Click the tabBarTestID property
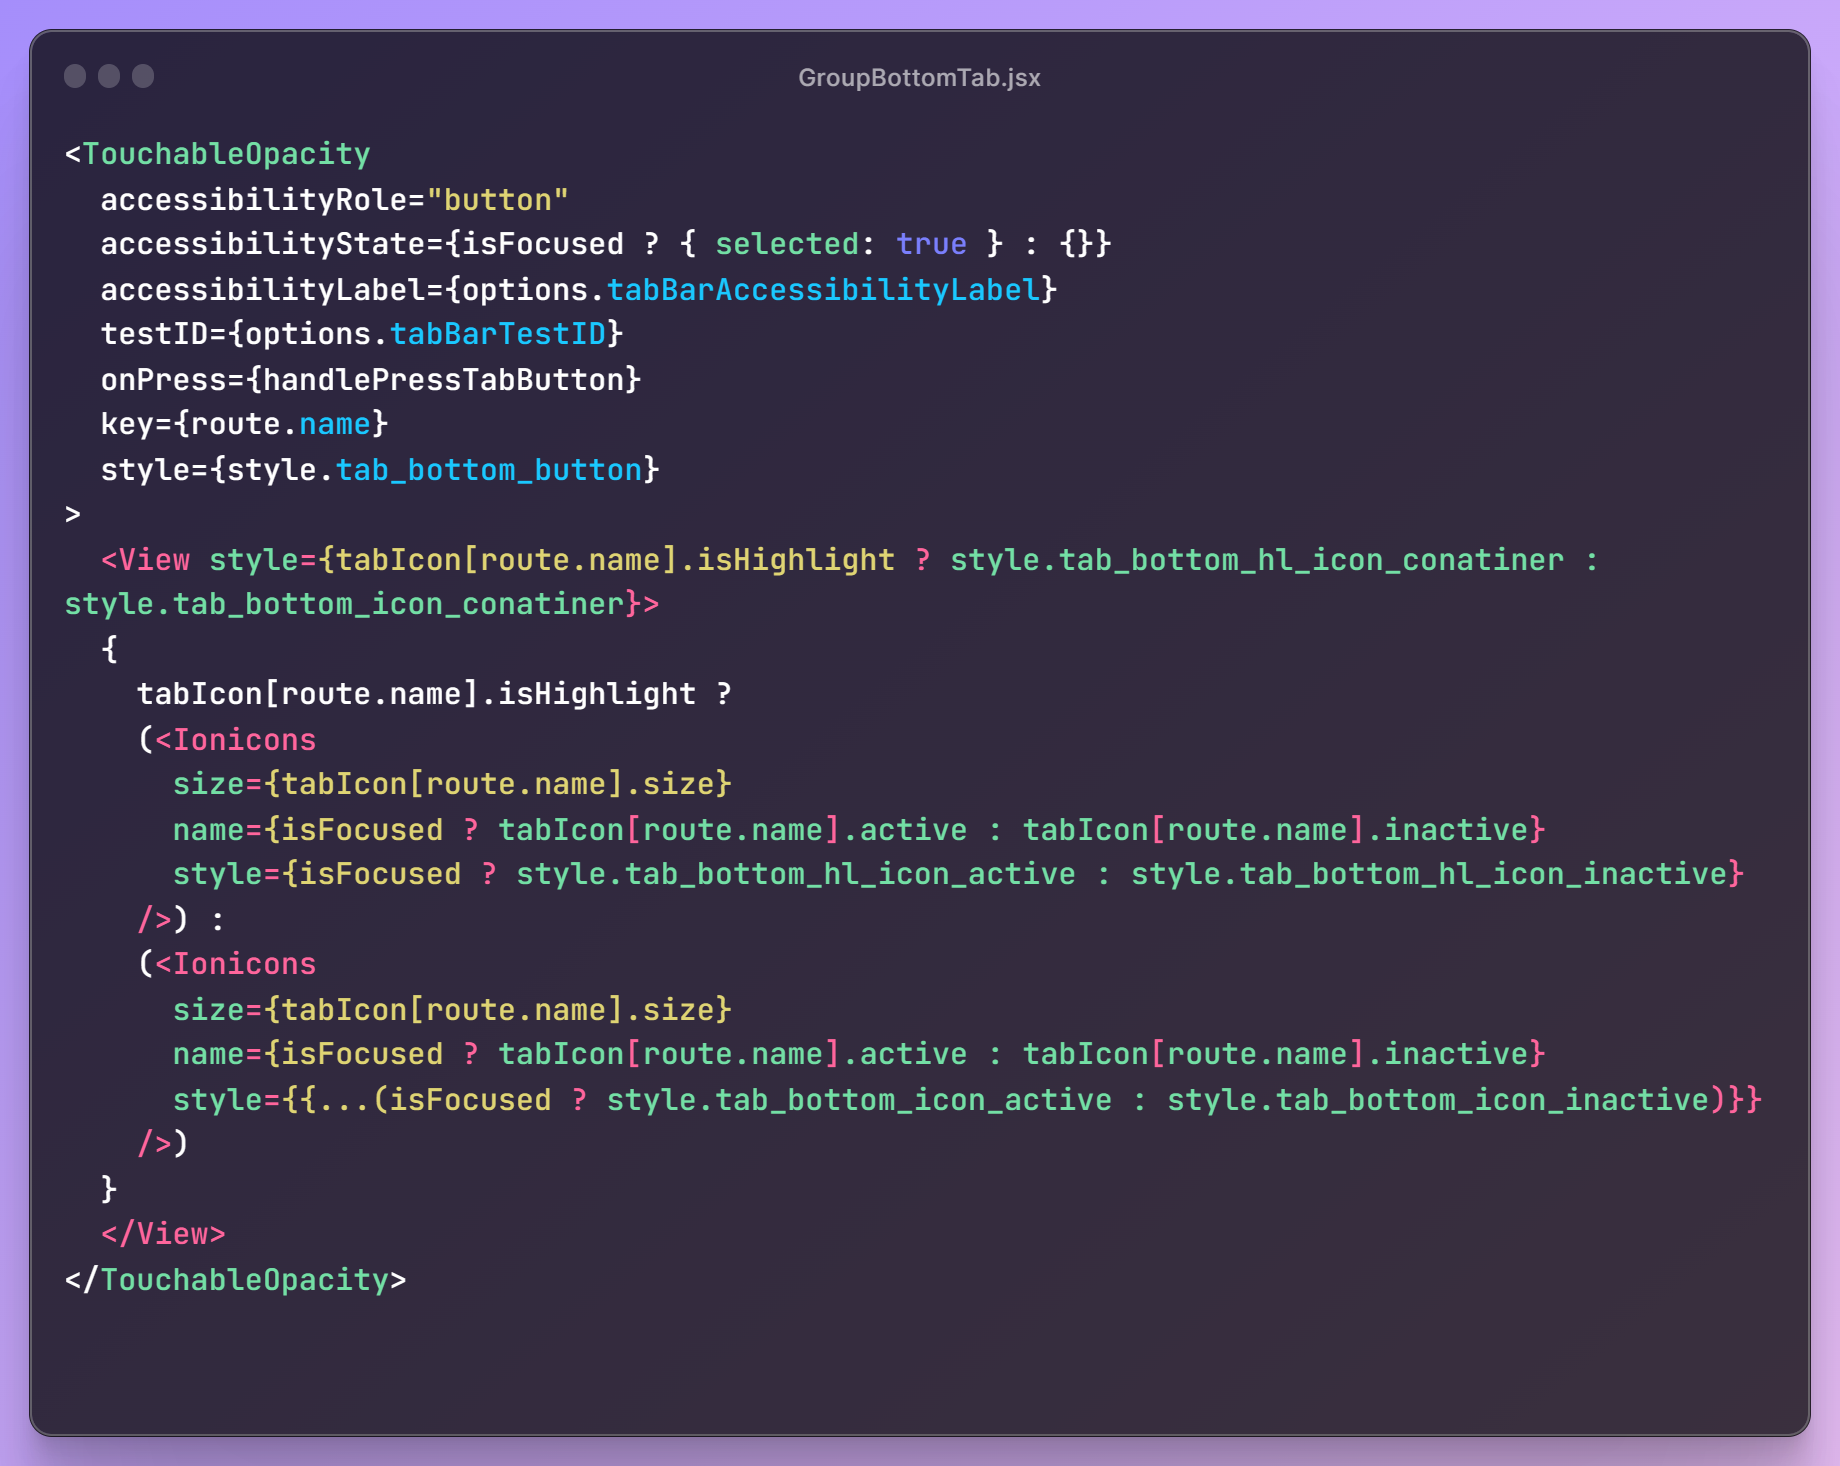The width and height of the screenshot is (1840, 1466). [x=498, y=334]
